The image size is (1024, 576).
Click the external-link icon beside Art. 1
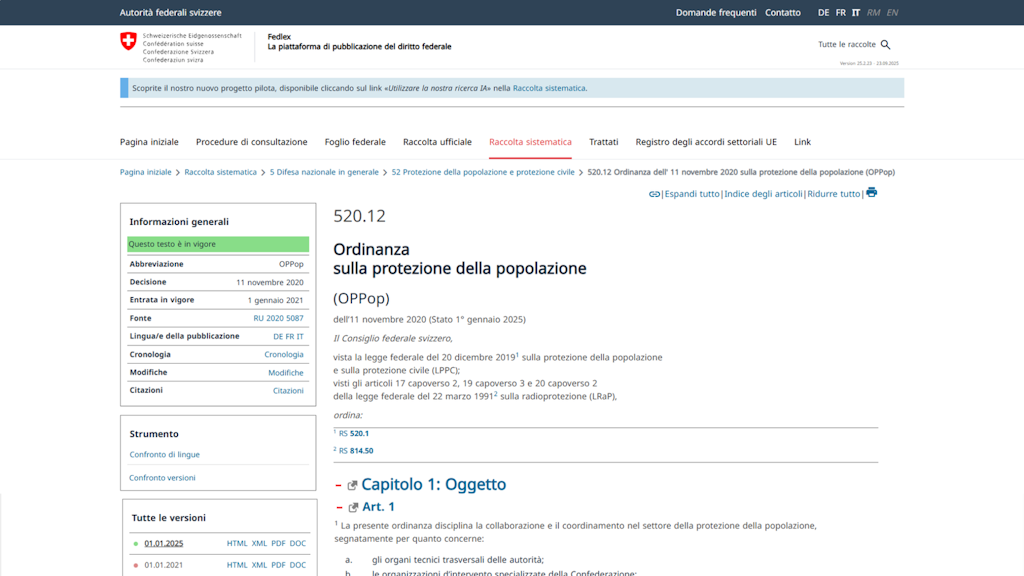click(x=352, y=506)
